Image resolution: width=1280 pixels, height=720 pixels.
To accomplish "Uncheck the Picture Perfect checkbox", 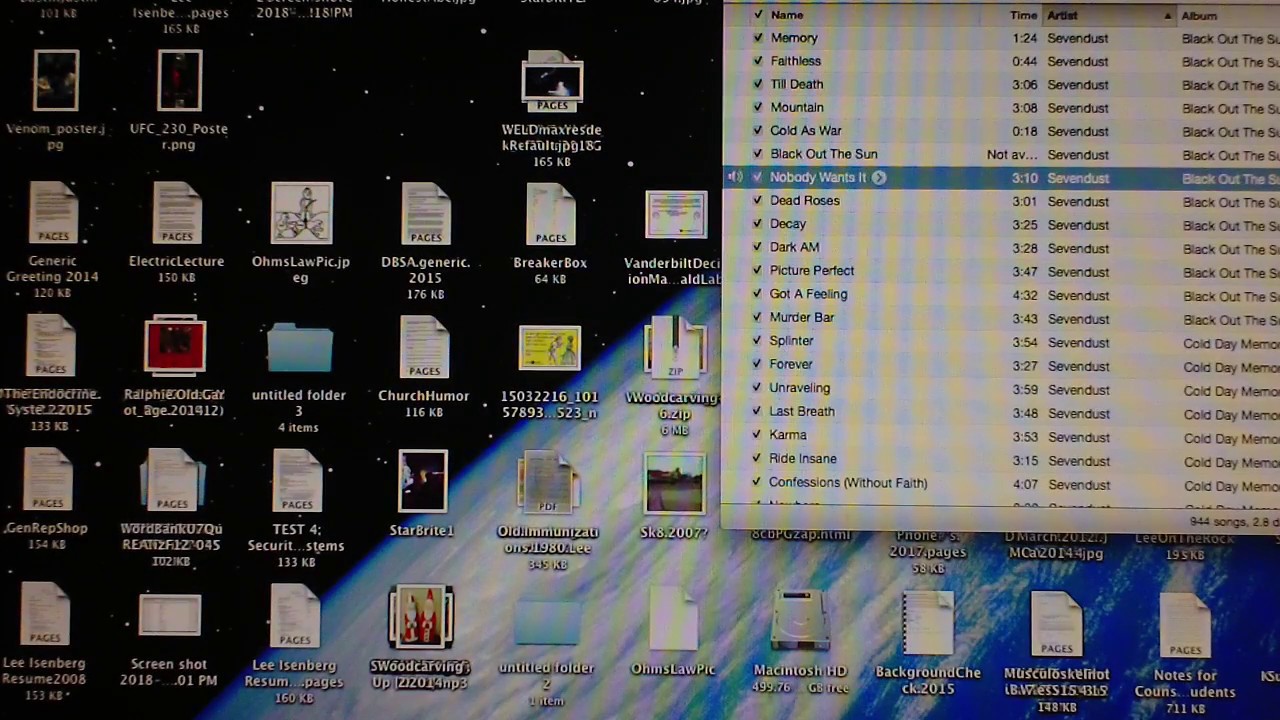I will pyautogui.click(x=758, y=271).
